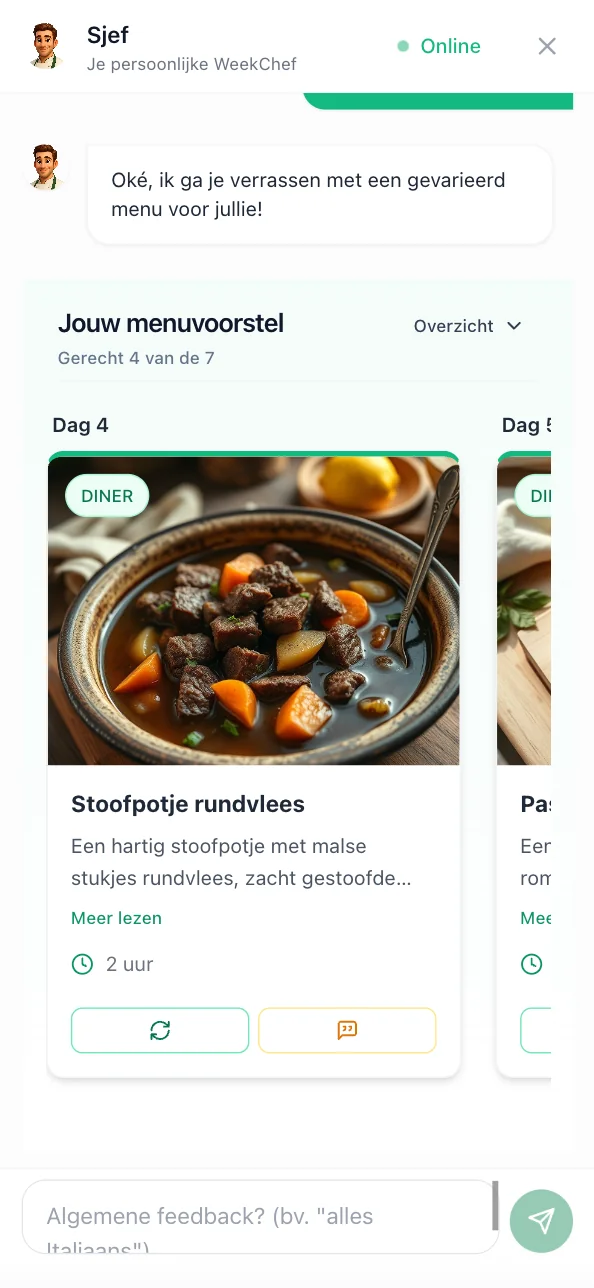Open the feedback comment icon button
This screenshot has height=1288, width=594.
point(347,1030)
